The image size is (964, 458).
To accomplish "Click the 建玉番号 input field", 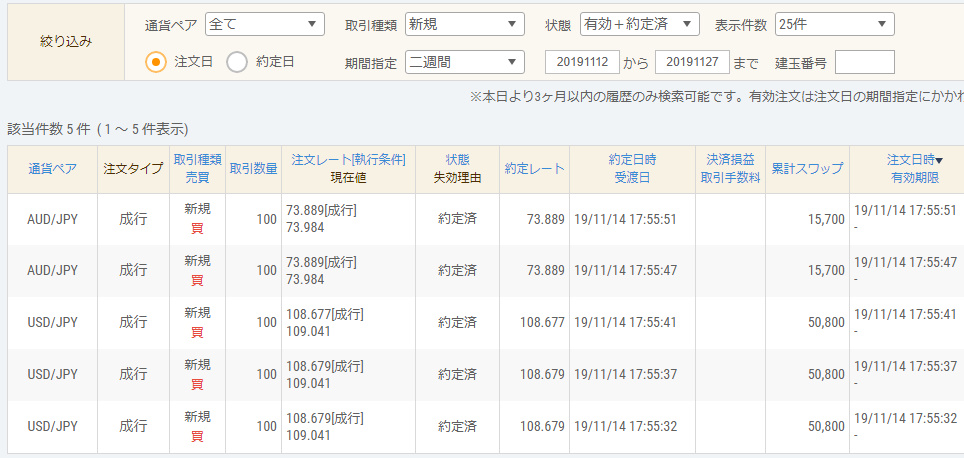I will point(864,62).
